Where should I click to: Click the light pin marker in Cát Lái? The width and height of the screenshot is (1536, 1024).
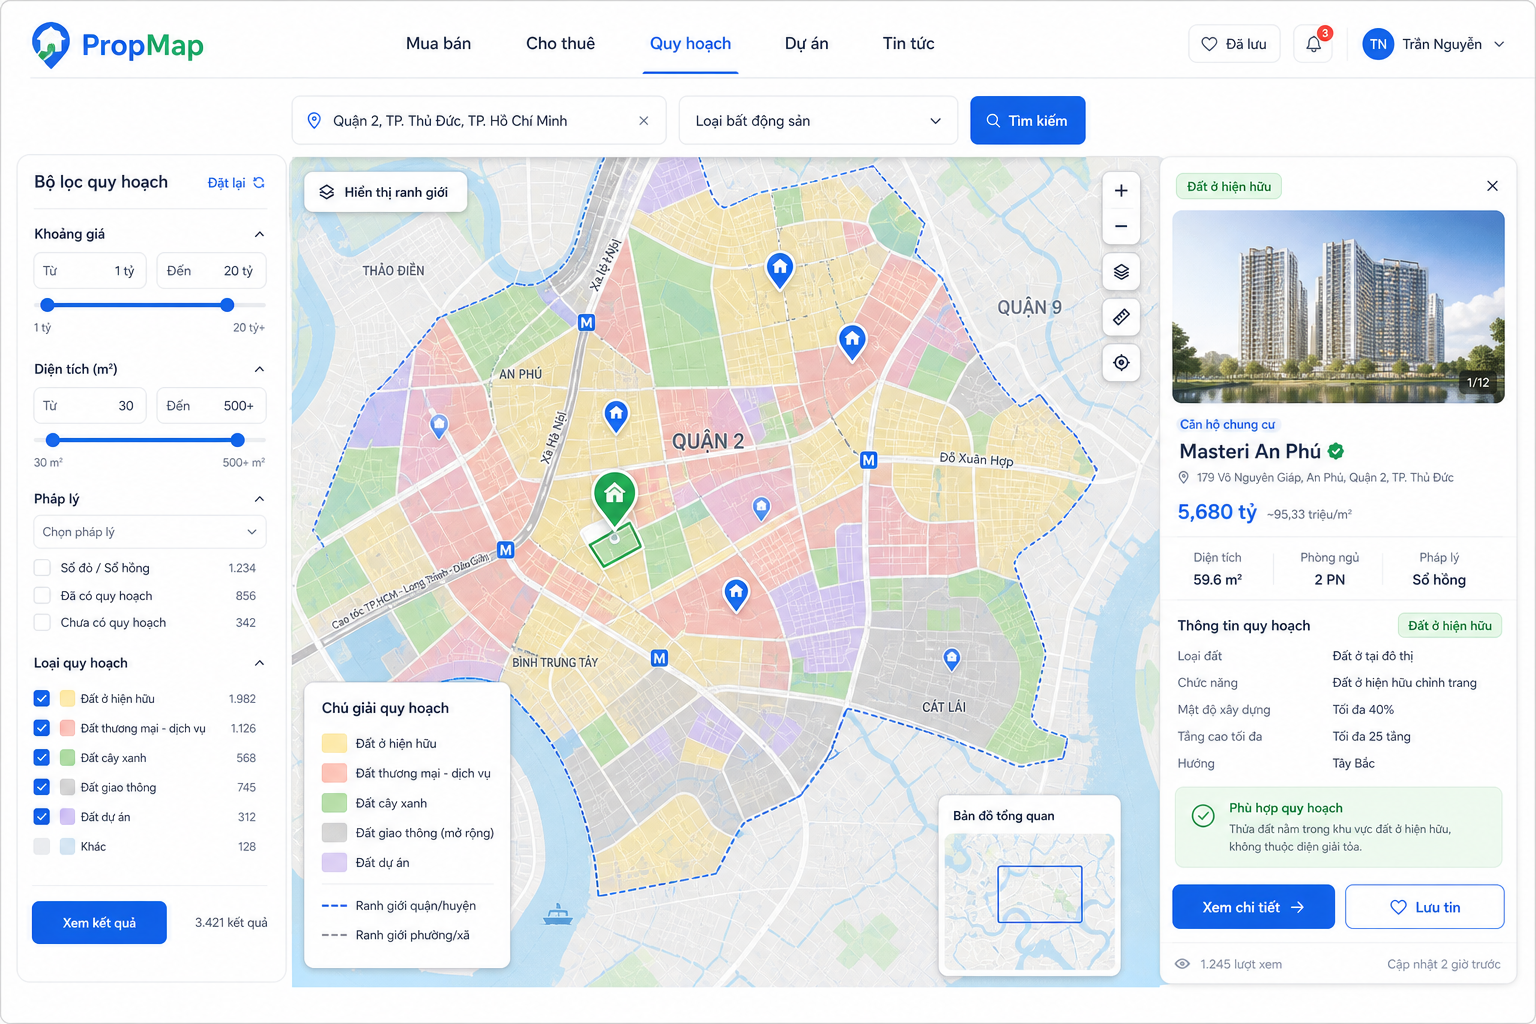click(952, 658)
